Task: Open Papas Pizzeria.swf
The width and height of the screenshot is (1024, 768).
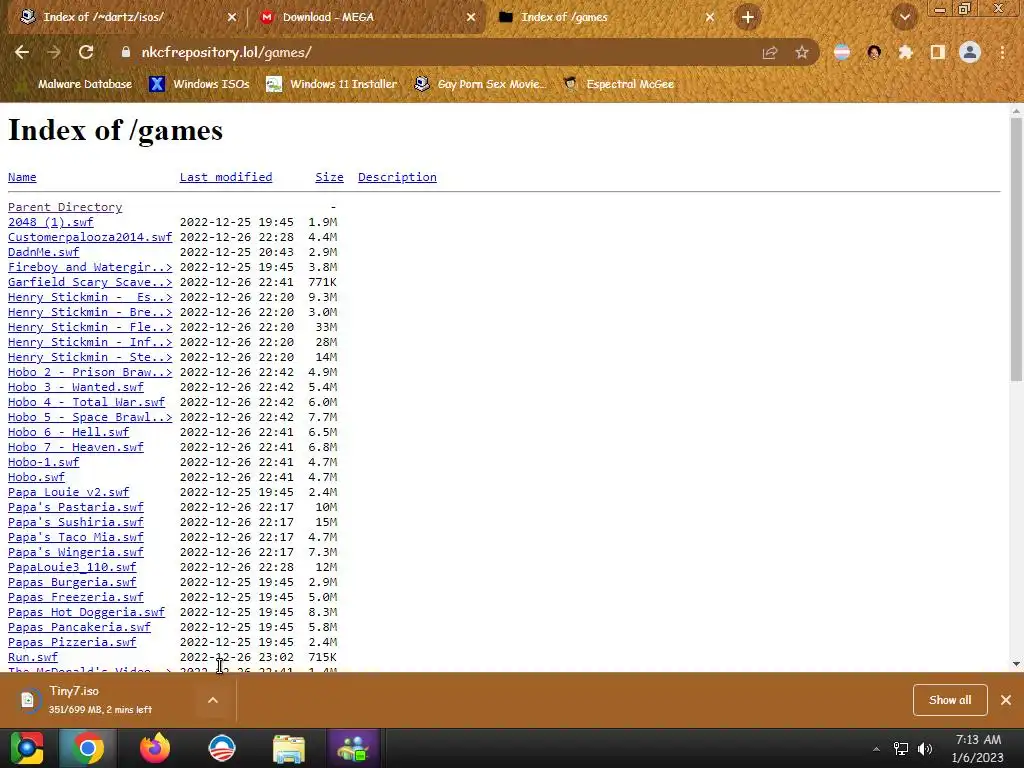Action: tap(72, 643)
